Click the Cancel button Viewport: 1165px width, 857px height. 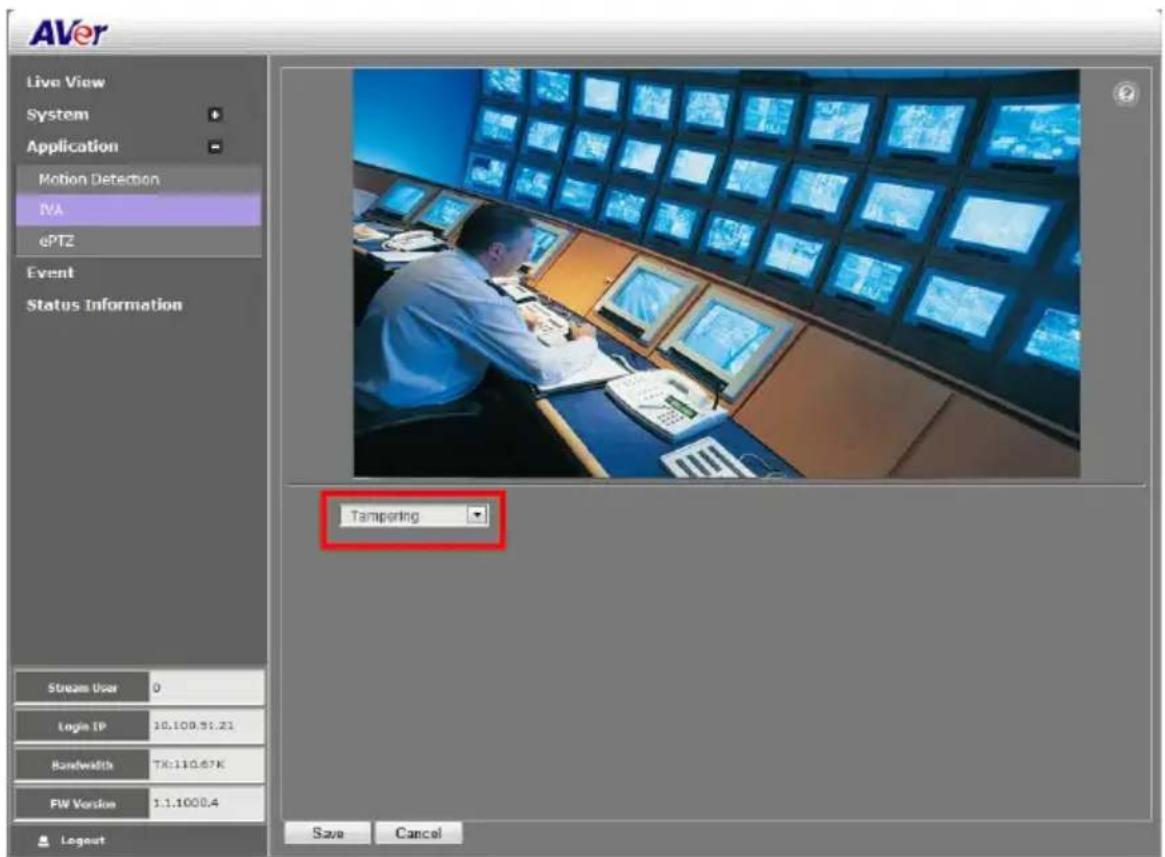coord(418,832)
